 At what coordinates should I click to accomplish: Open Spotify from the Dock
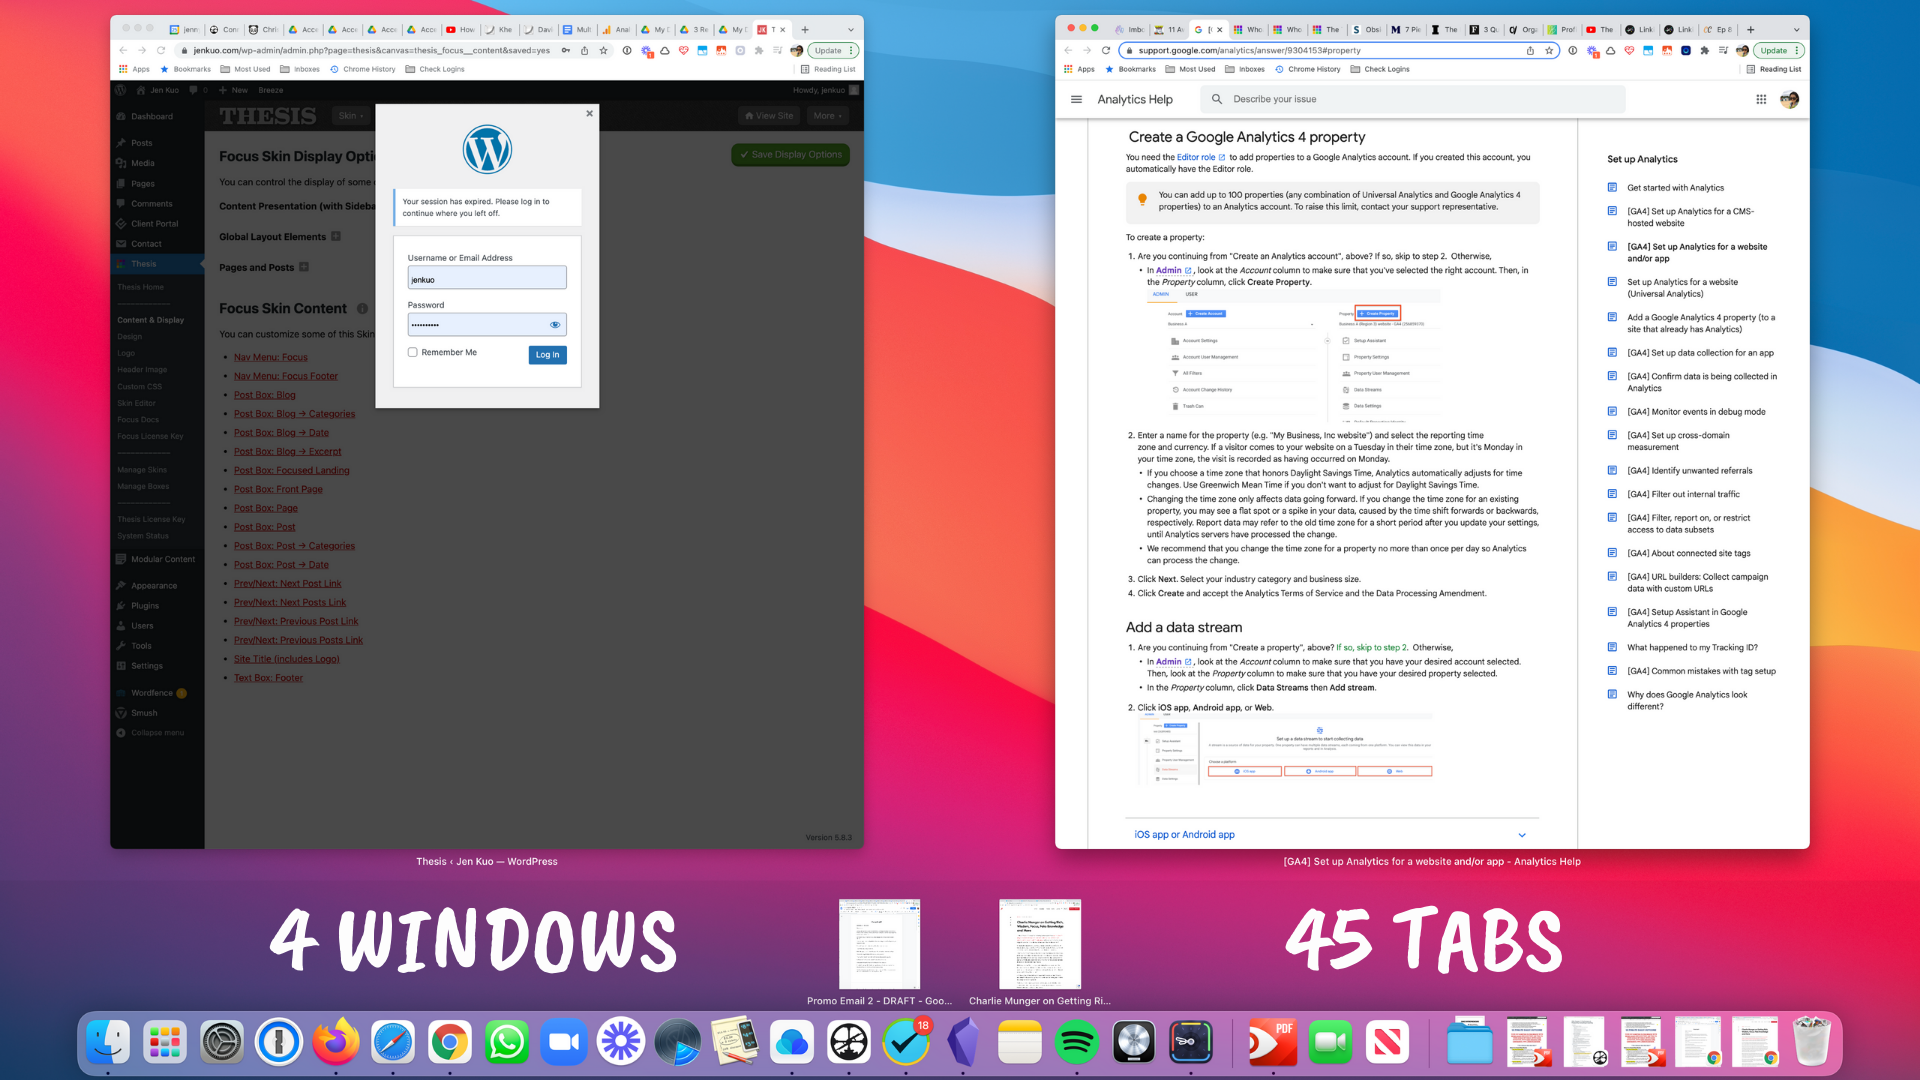click(x=1077, y=1043)
